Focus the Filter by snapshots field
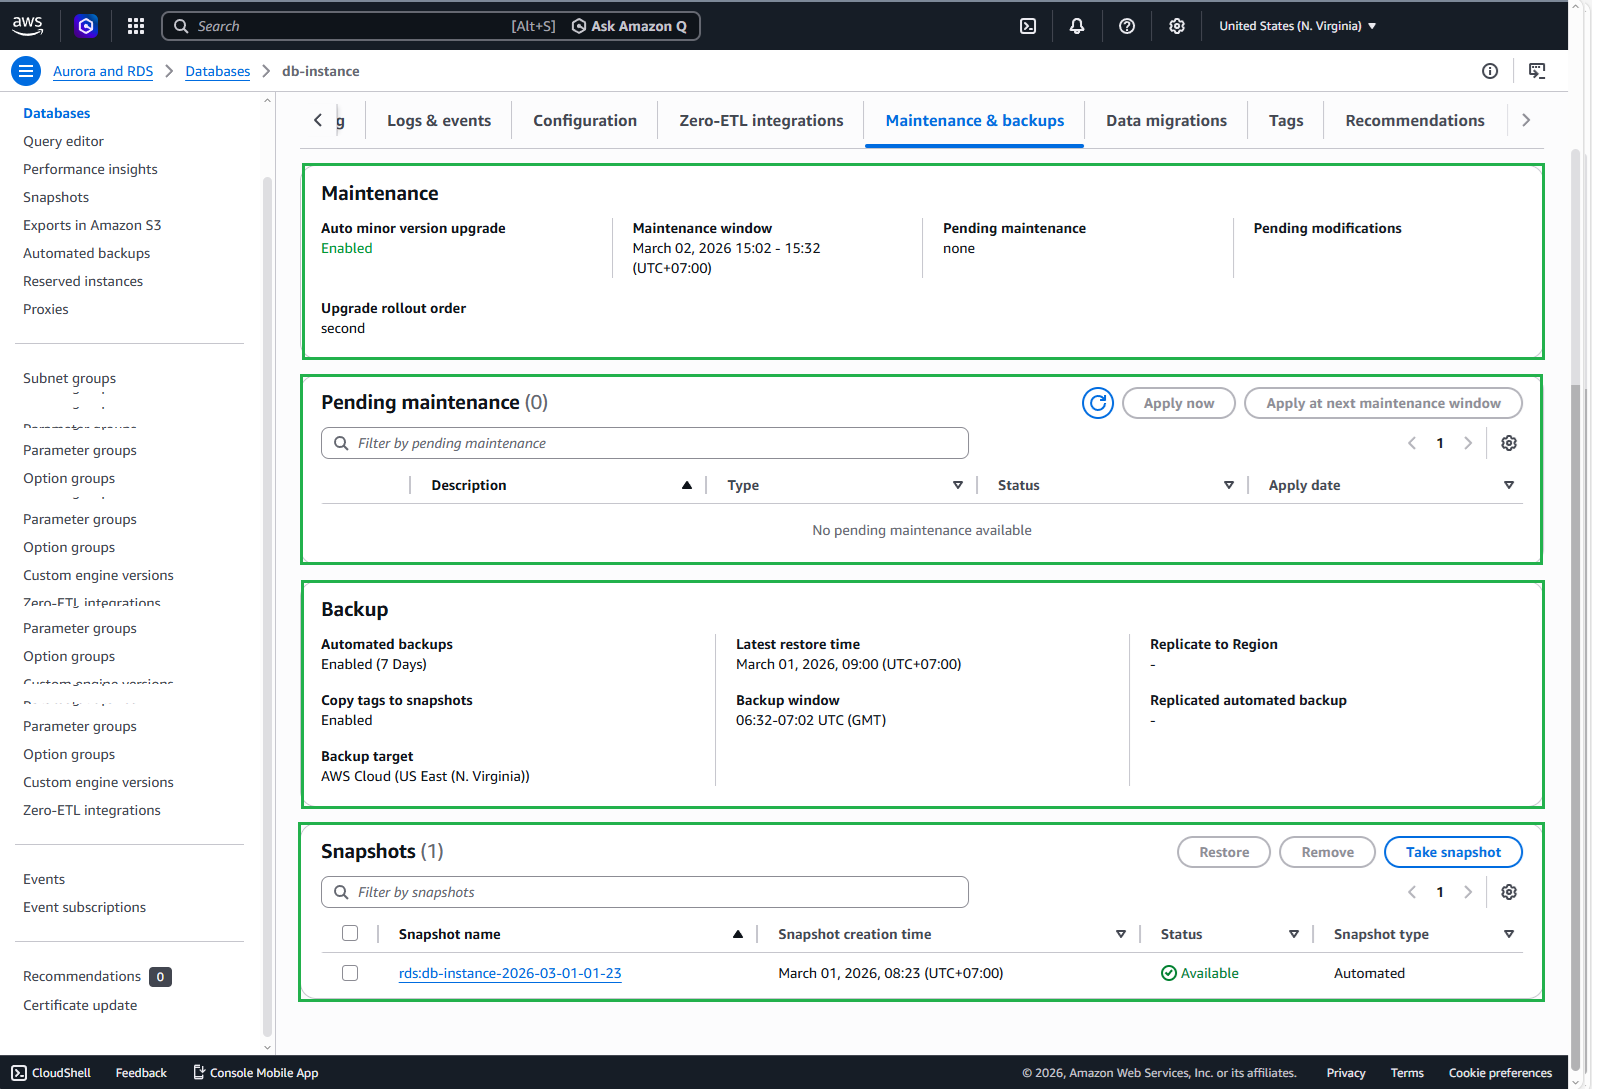The image size is (1600, 1089). 645,892
